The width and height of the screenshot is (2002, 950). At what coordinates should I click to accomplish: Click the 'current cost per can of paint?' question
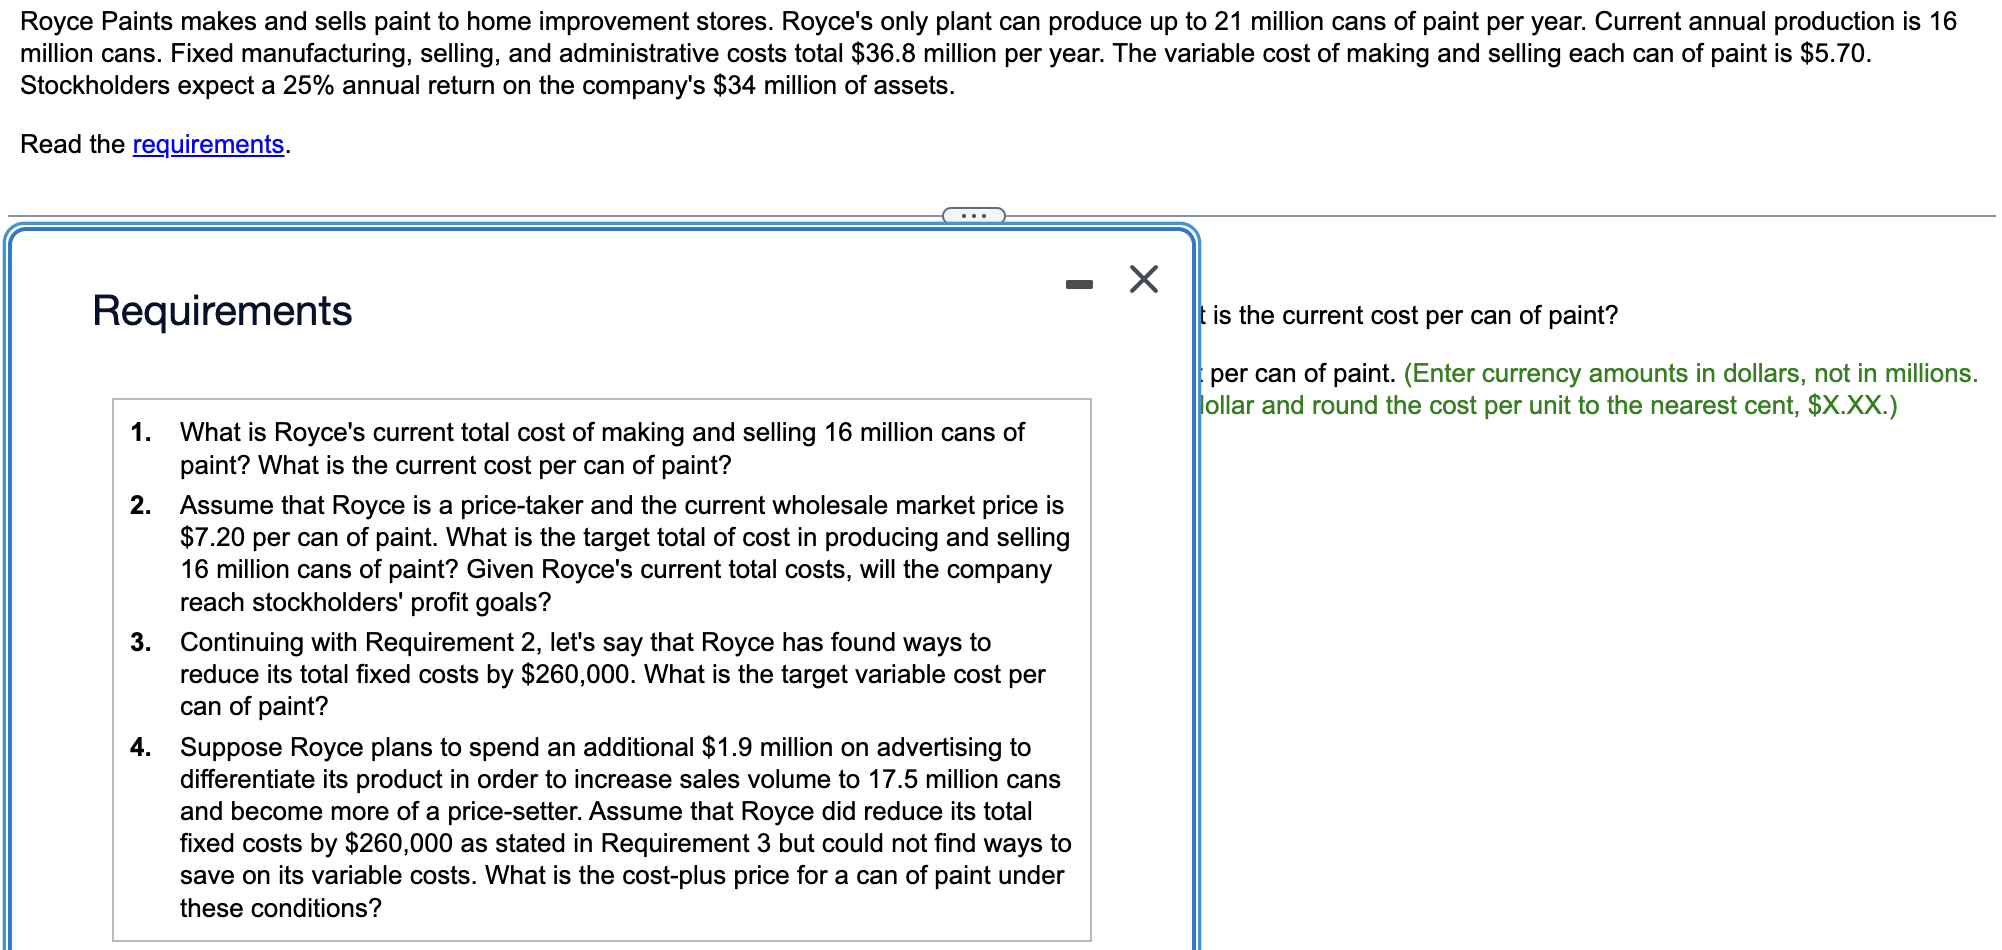(1408, 316)
